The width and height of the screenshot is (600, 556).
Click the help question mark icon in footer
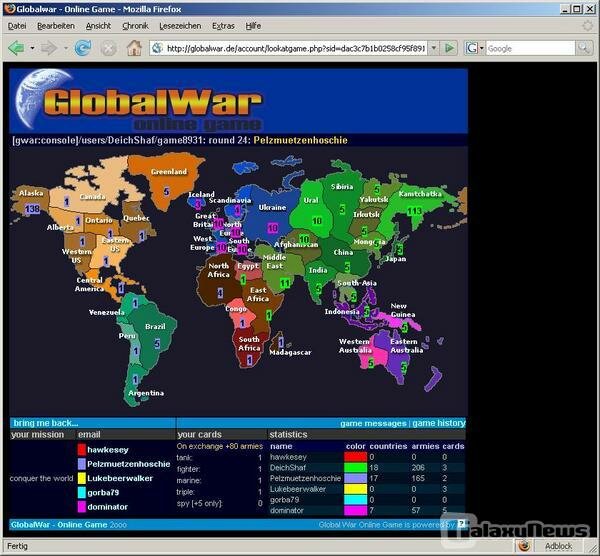(x=462, y=524)
